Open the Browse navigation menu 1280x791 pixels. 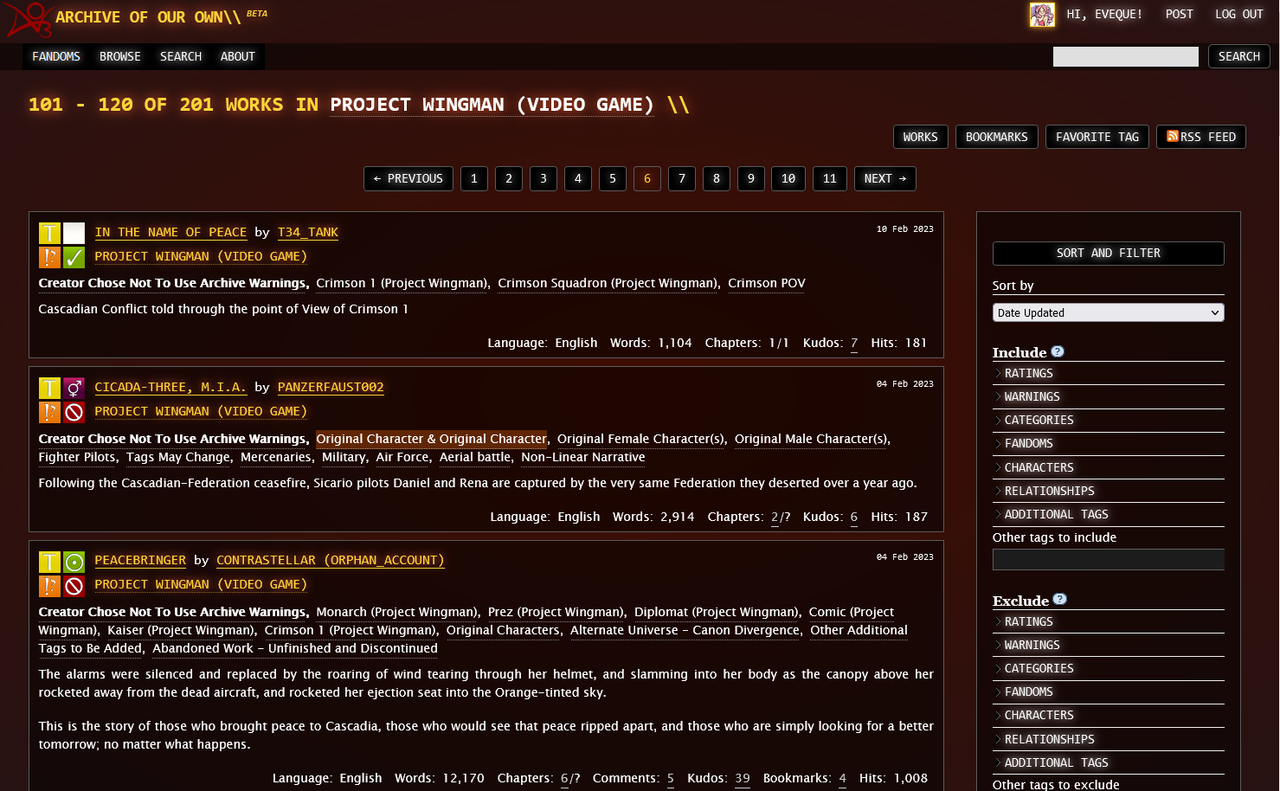120,56
